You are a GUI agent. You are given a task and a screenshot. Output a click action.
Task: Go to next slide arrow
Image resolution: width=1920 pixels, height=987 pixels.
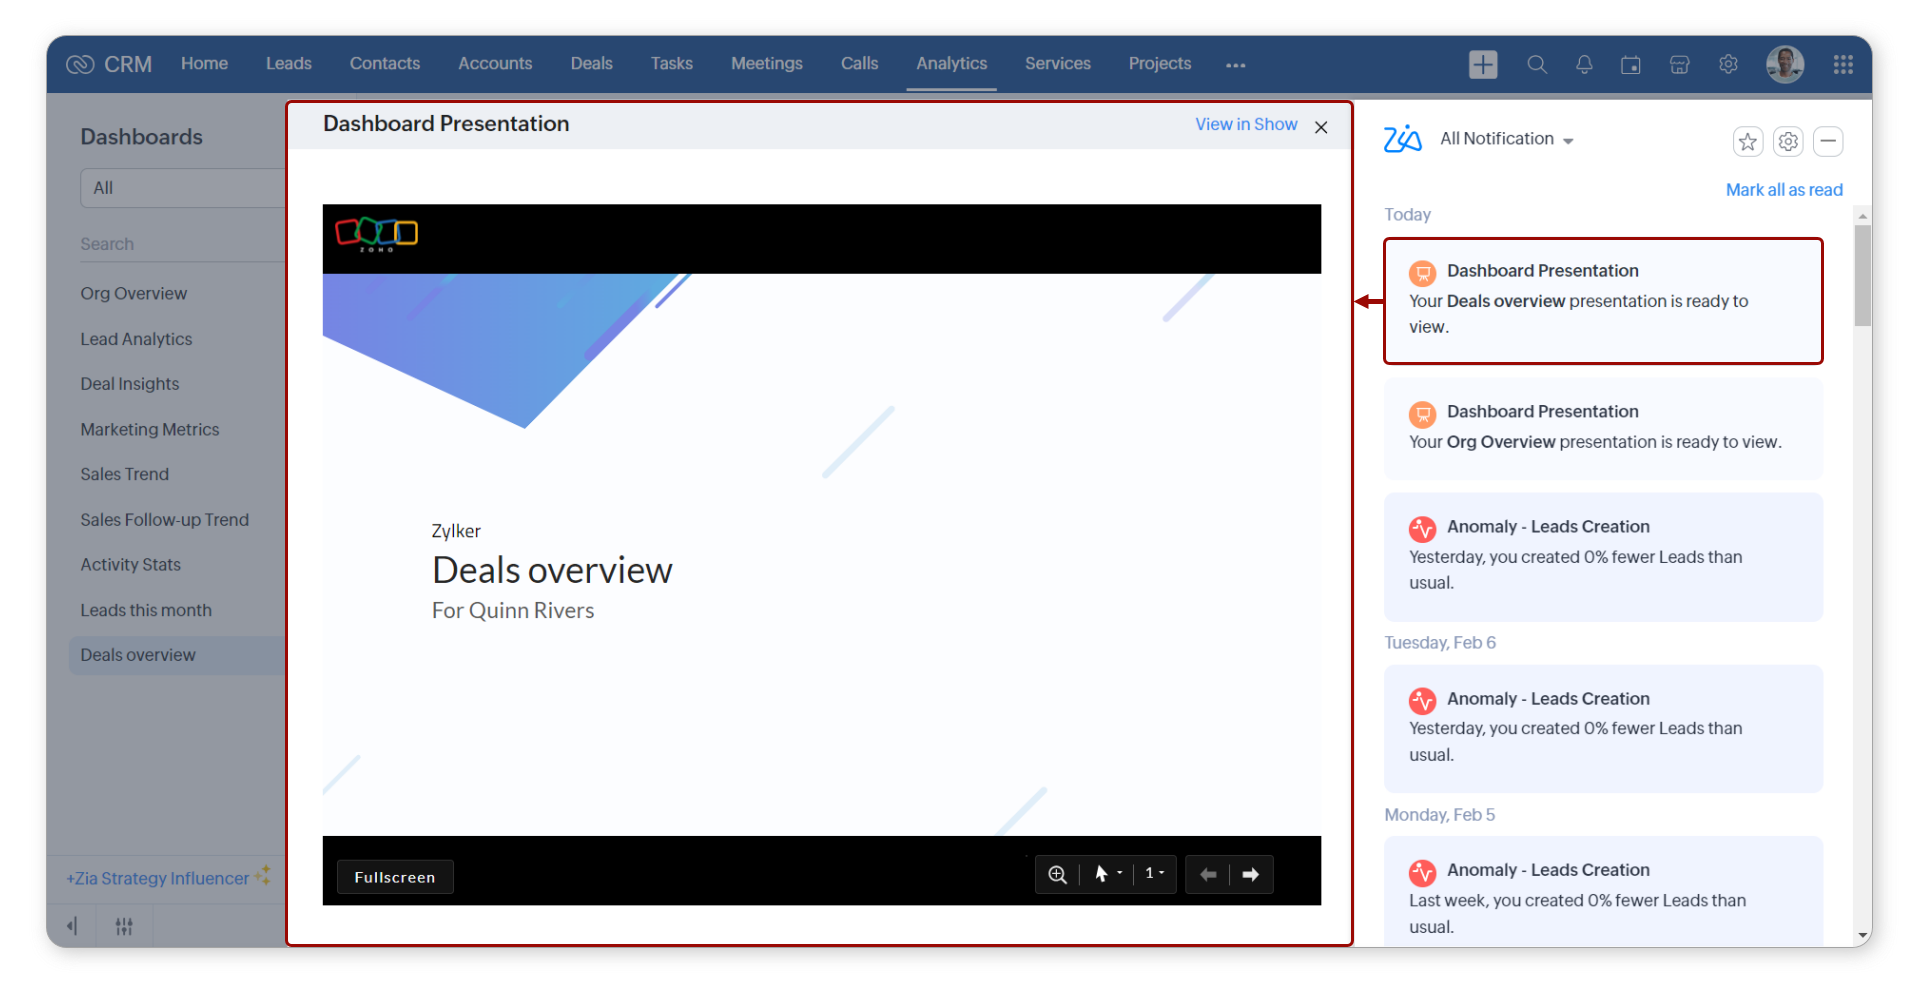[1250, 875]
